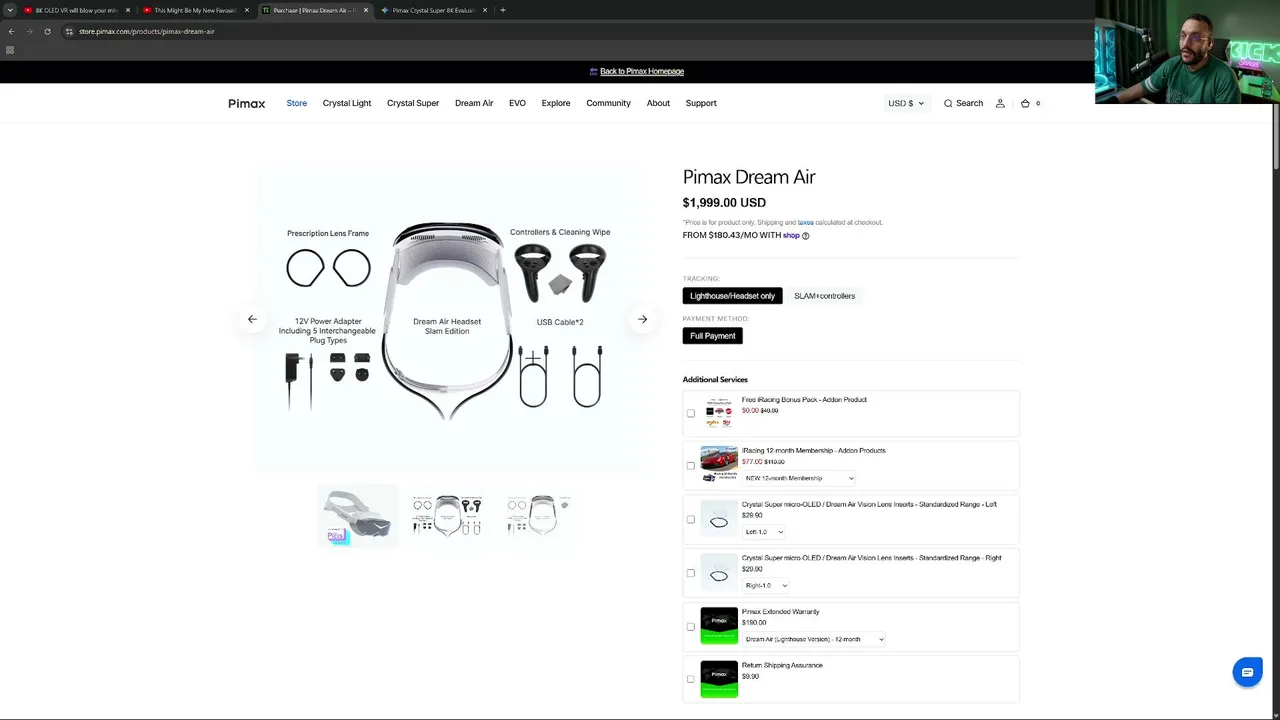This screenshot has width=1280, height=720.
Task: Select the first gallery thumbnail of the headset
Action: [x=357, y=516]
